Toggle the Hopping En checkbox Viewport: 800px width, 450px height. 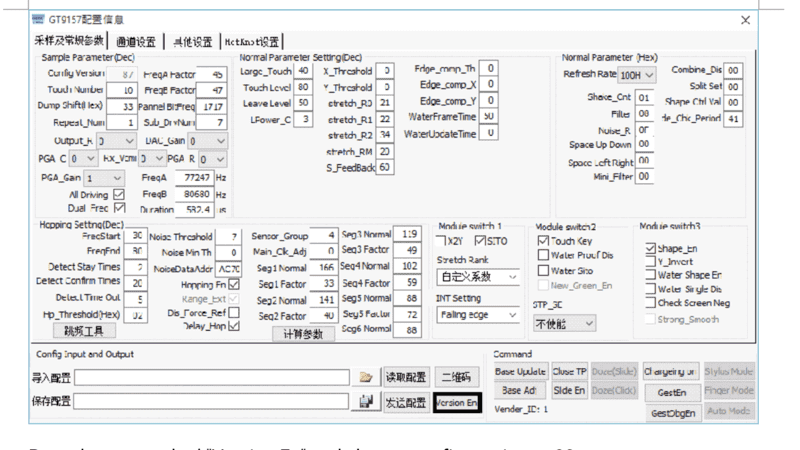point(234,284)
